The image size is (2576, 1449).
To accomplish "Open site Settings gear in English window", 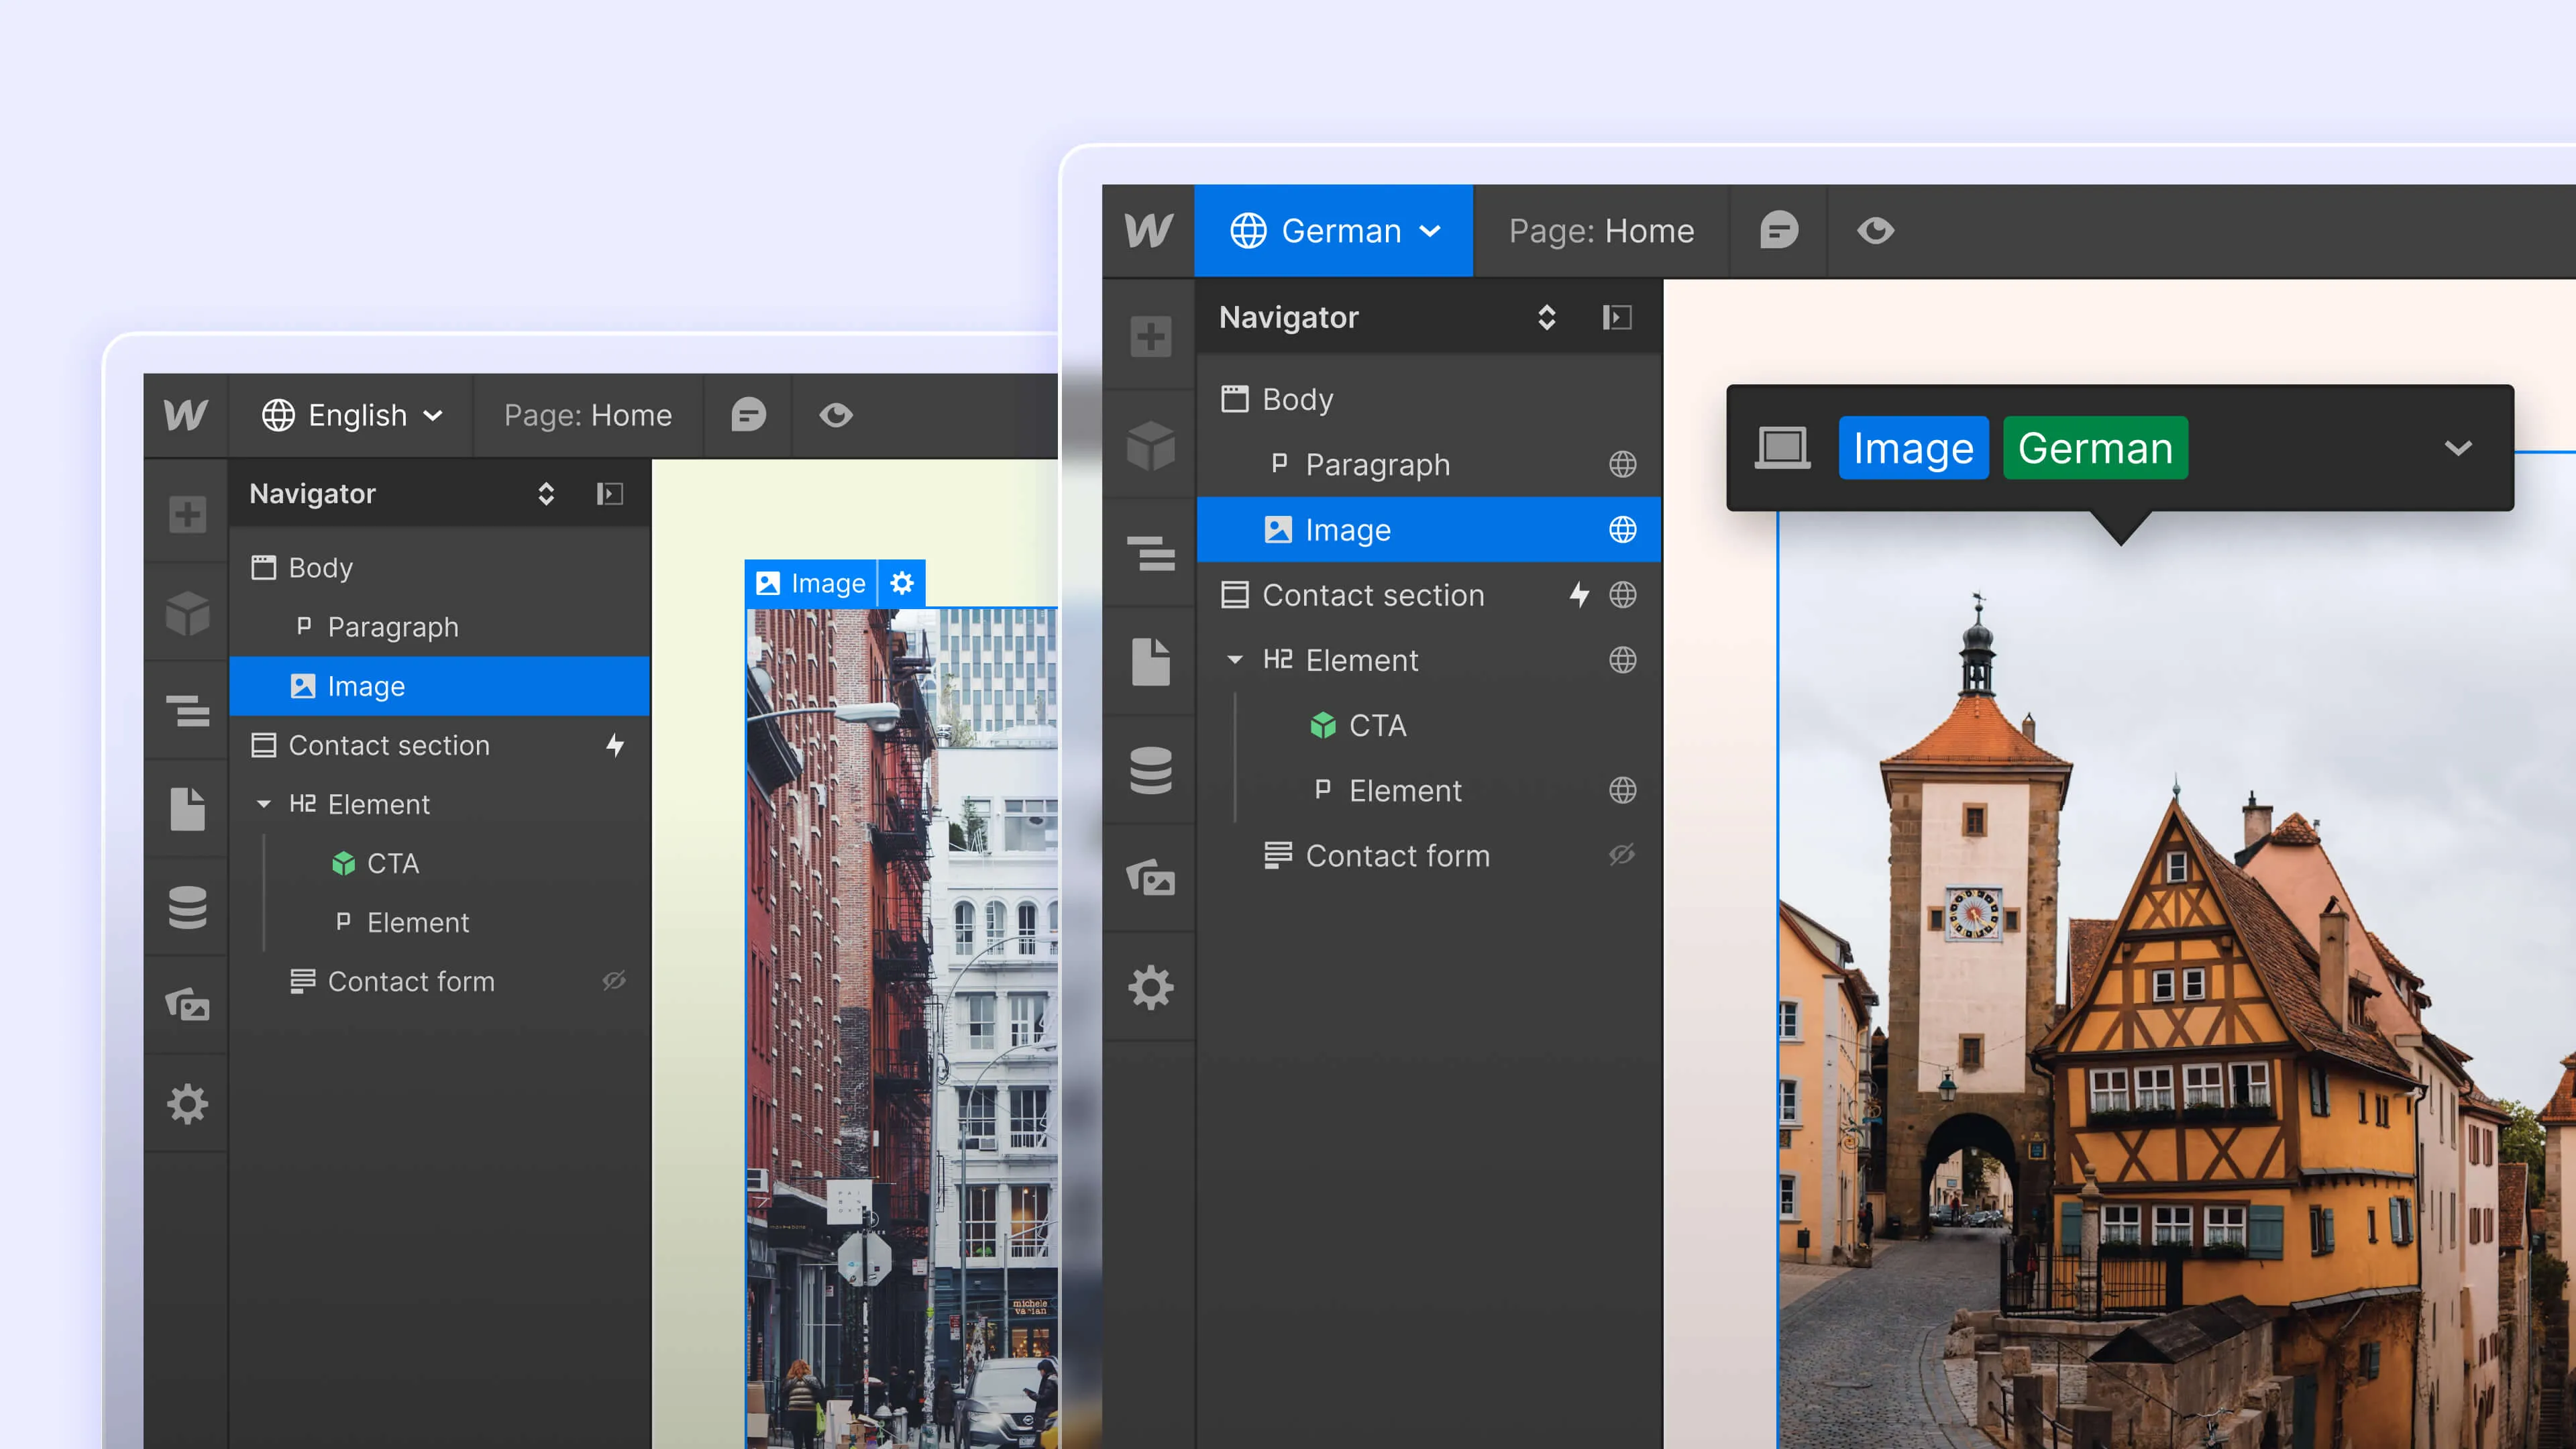I will [x=187, y=1104].
